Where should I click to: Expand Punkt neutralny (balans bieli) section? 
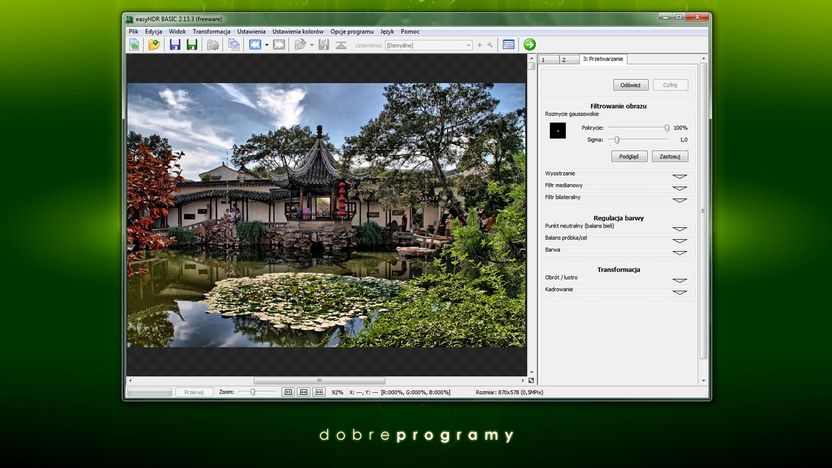tap(680, 229)
